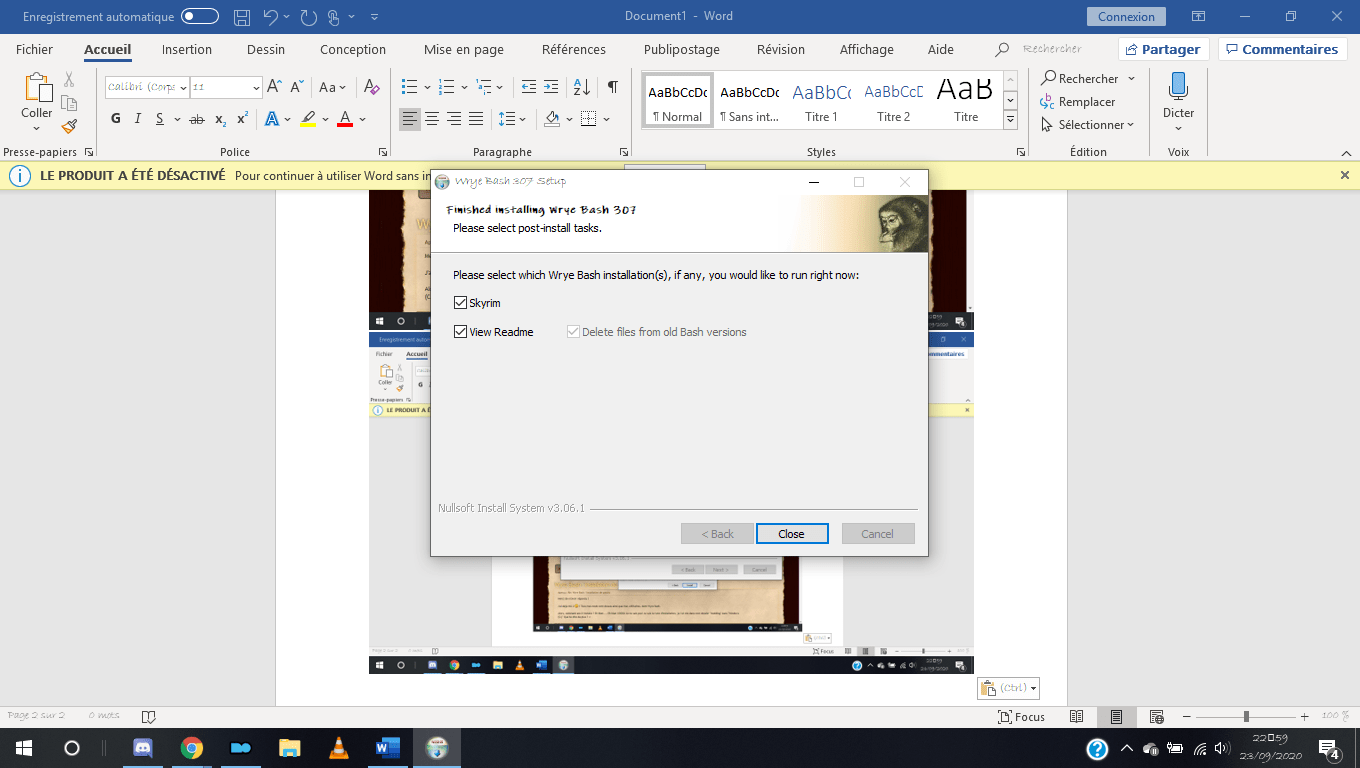Viewport: 1360px width, 768px height.
Task: Click the Undo arrow icon
Action: (270, 17)
